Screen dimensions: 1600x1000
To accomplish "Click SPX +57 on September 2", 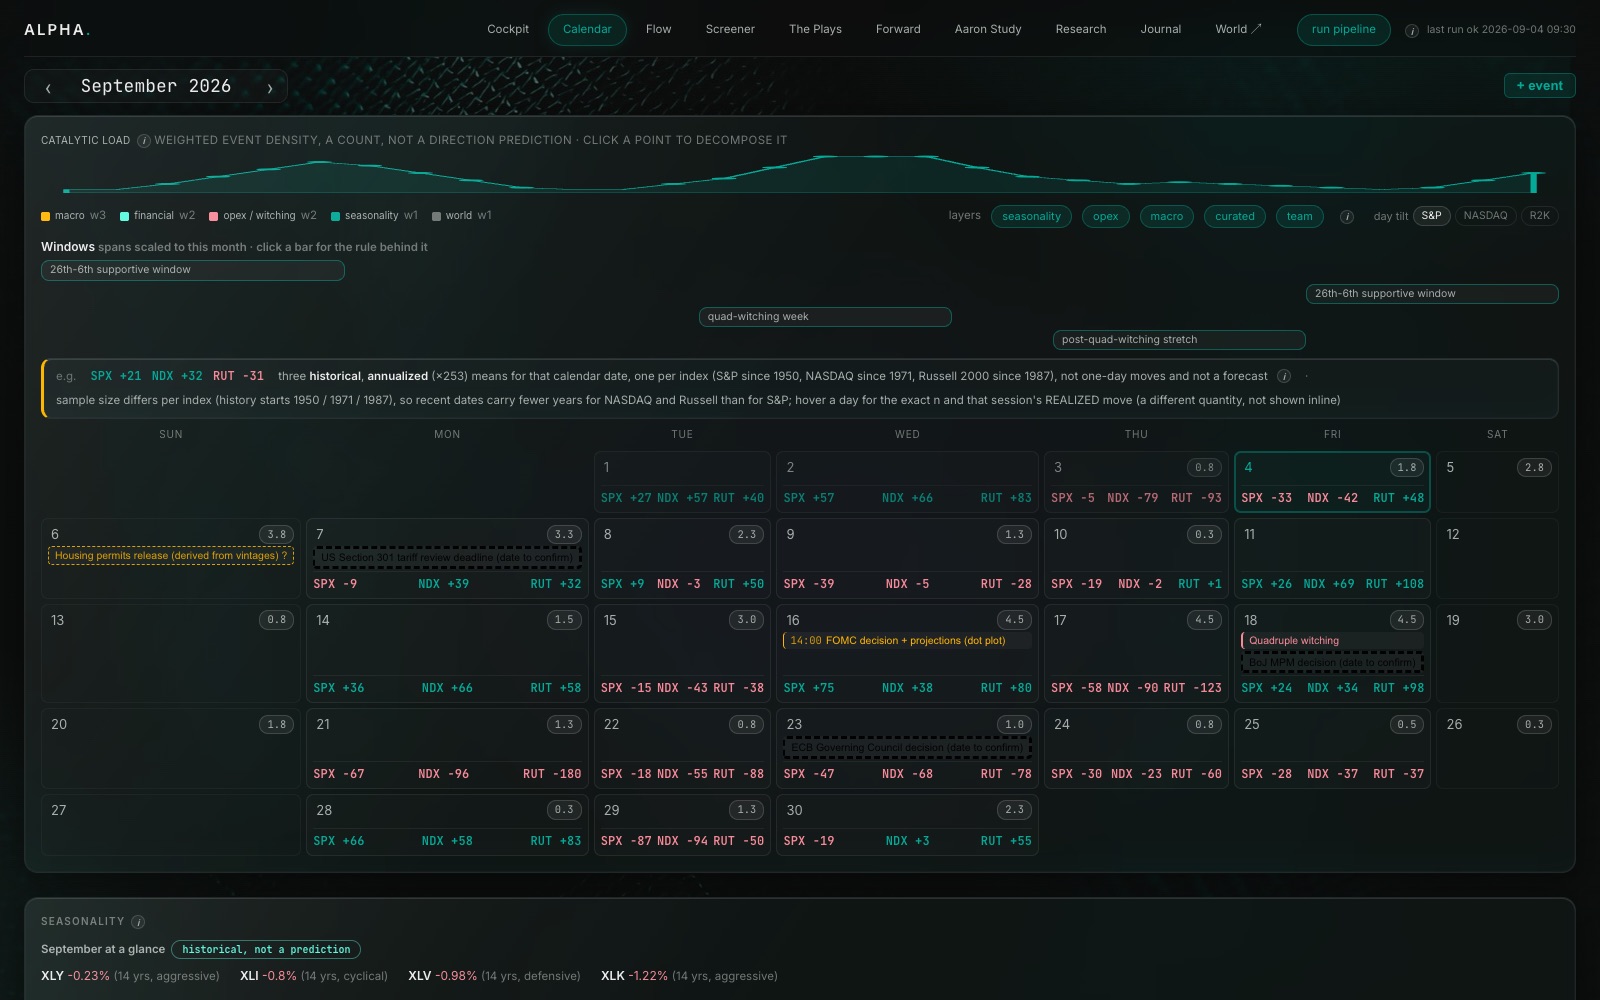I will (x=809, y=498).
